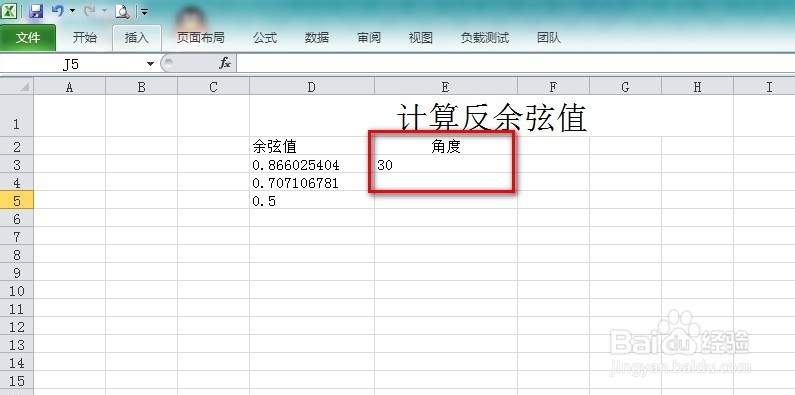The image size is (795, 395).
Task: Select empty cell E5 next to 0.5
Action: [x=446, y=200]
